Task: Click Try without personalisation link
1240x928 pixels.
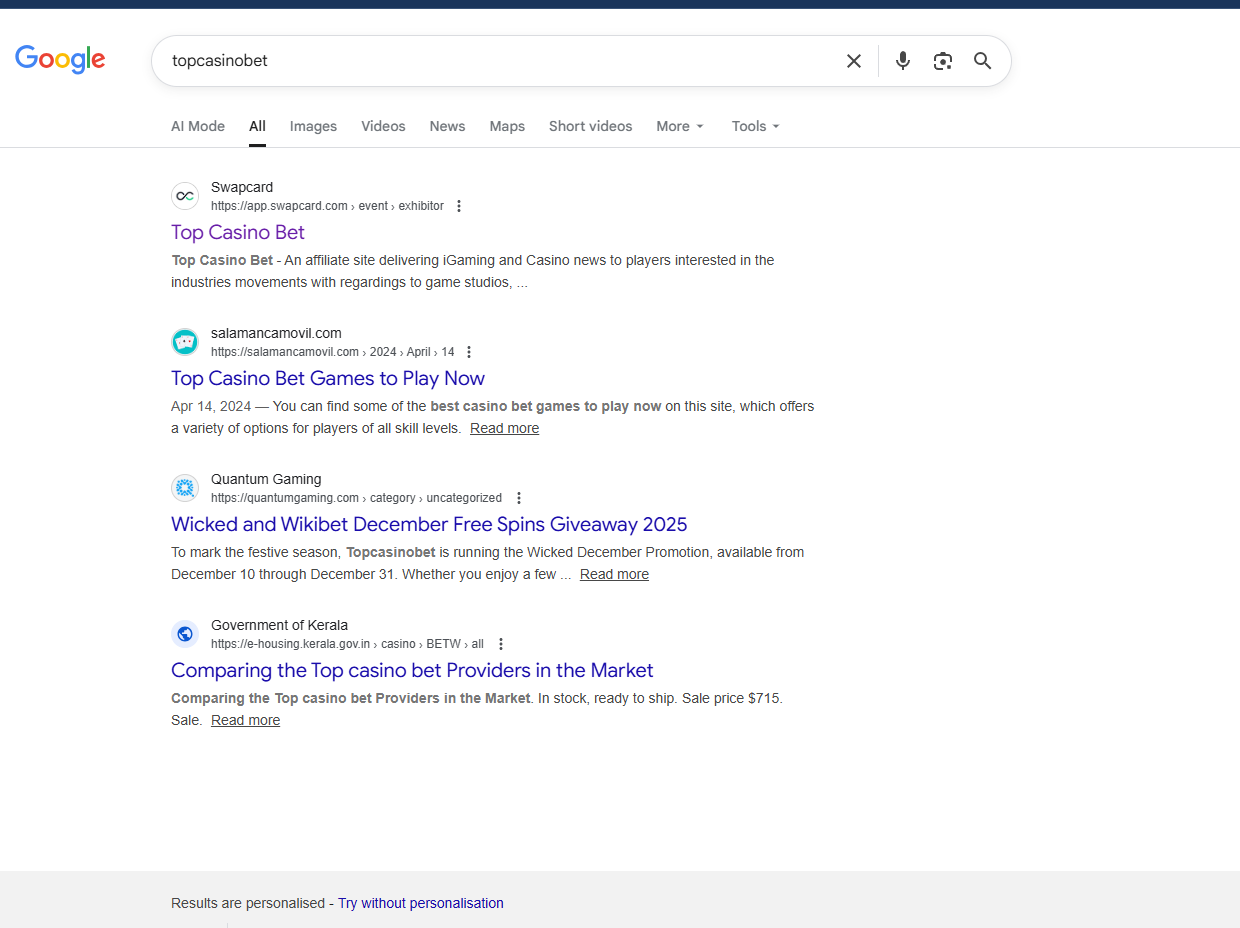Action: 421,903
